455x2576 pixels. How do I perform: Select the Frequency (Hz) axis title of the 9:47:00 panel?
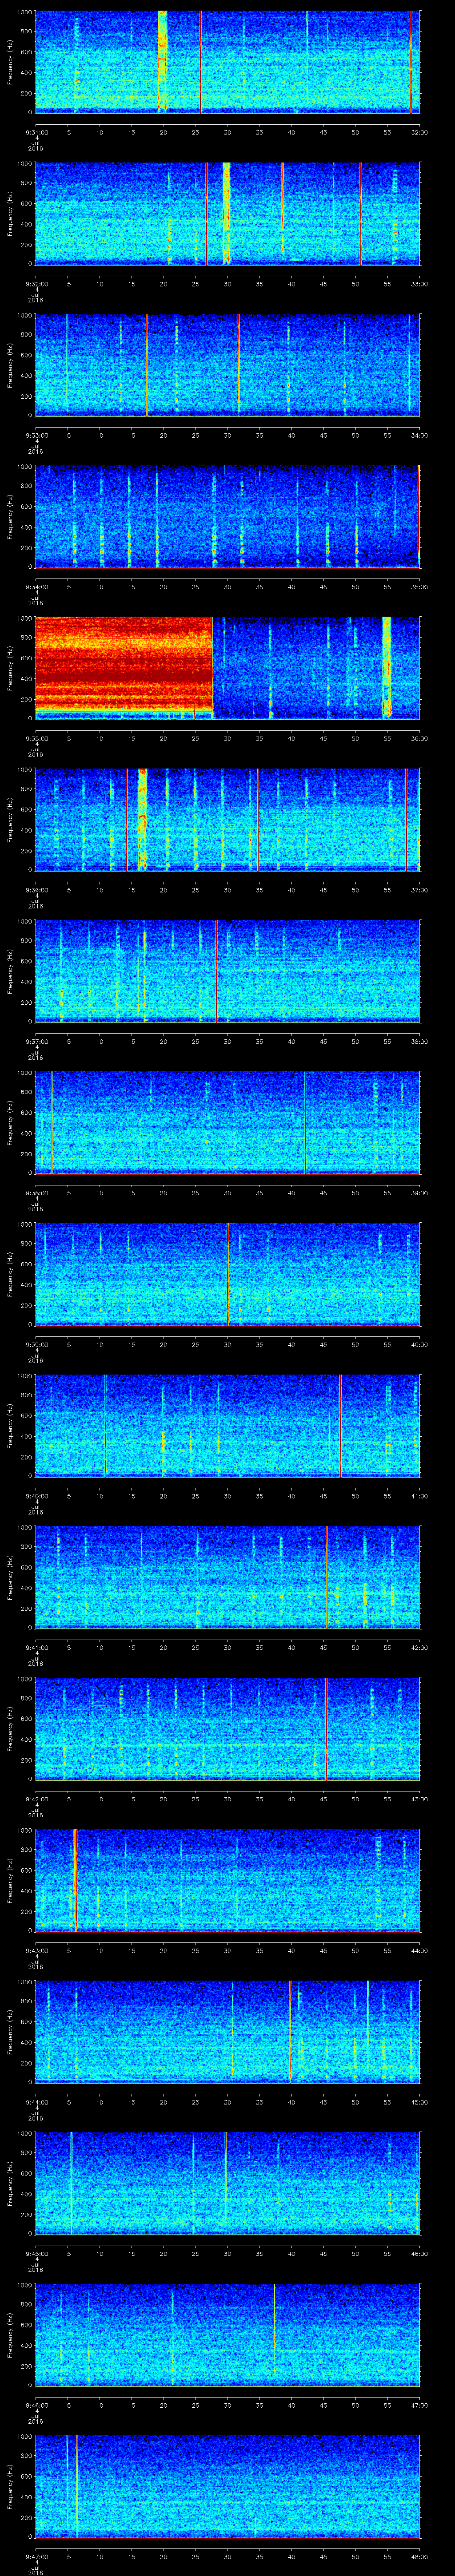click(x=10, y=2486)
